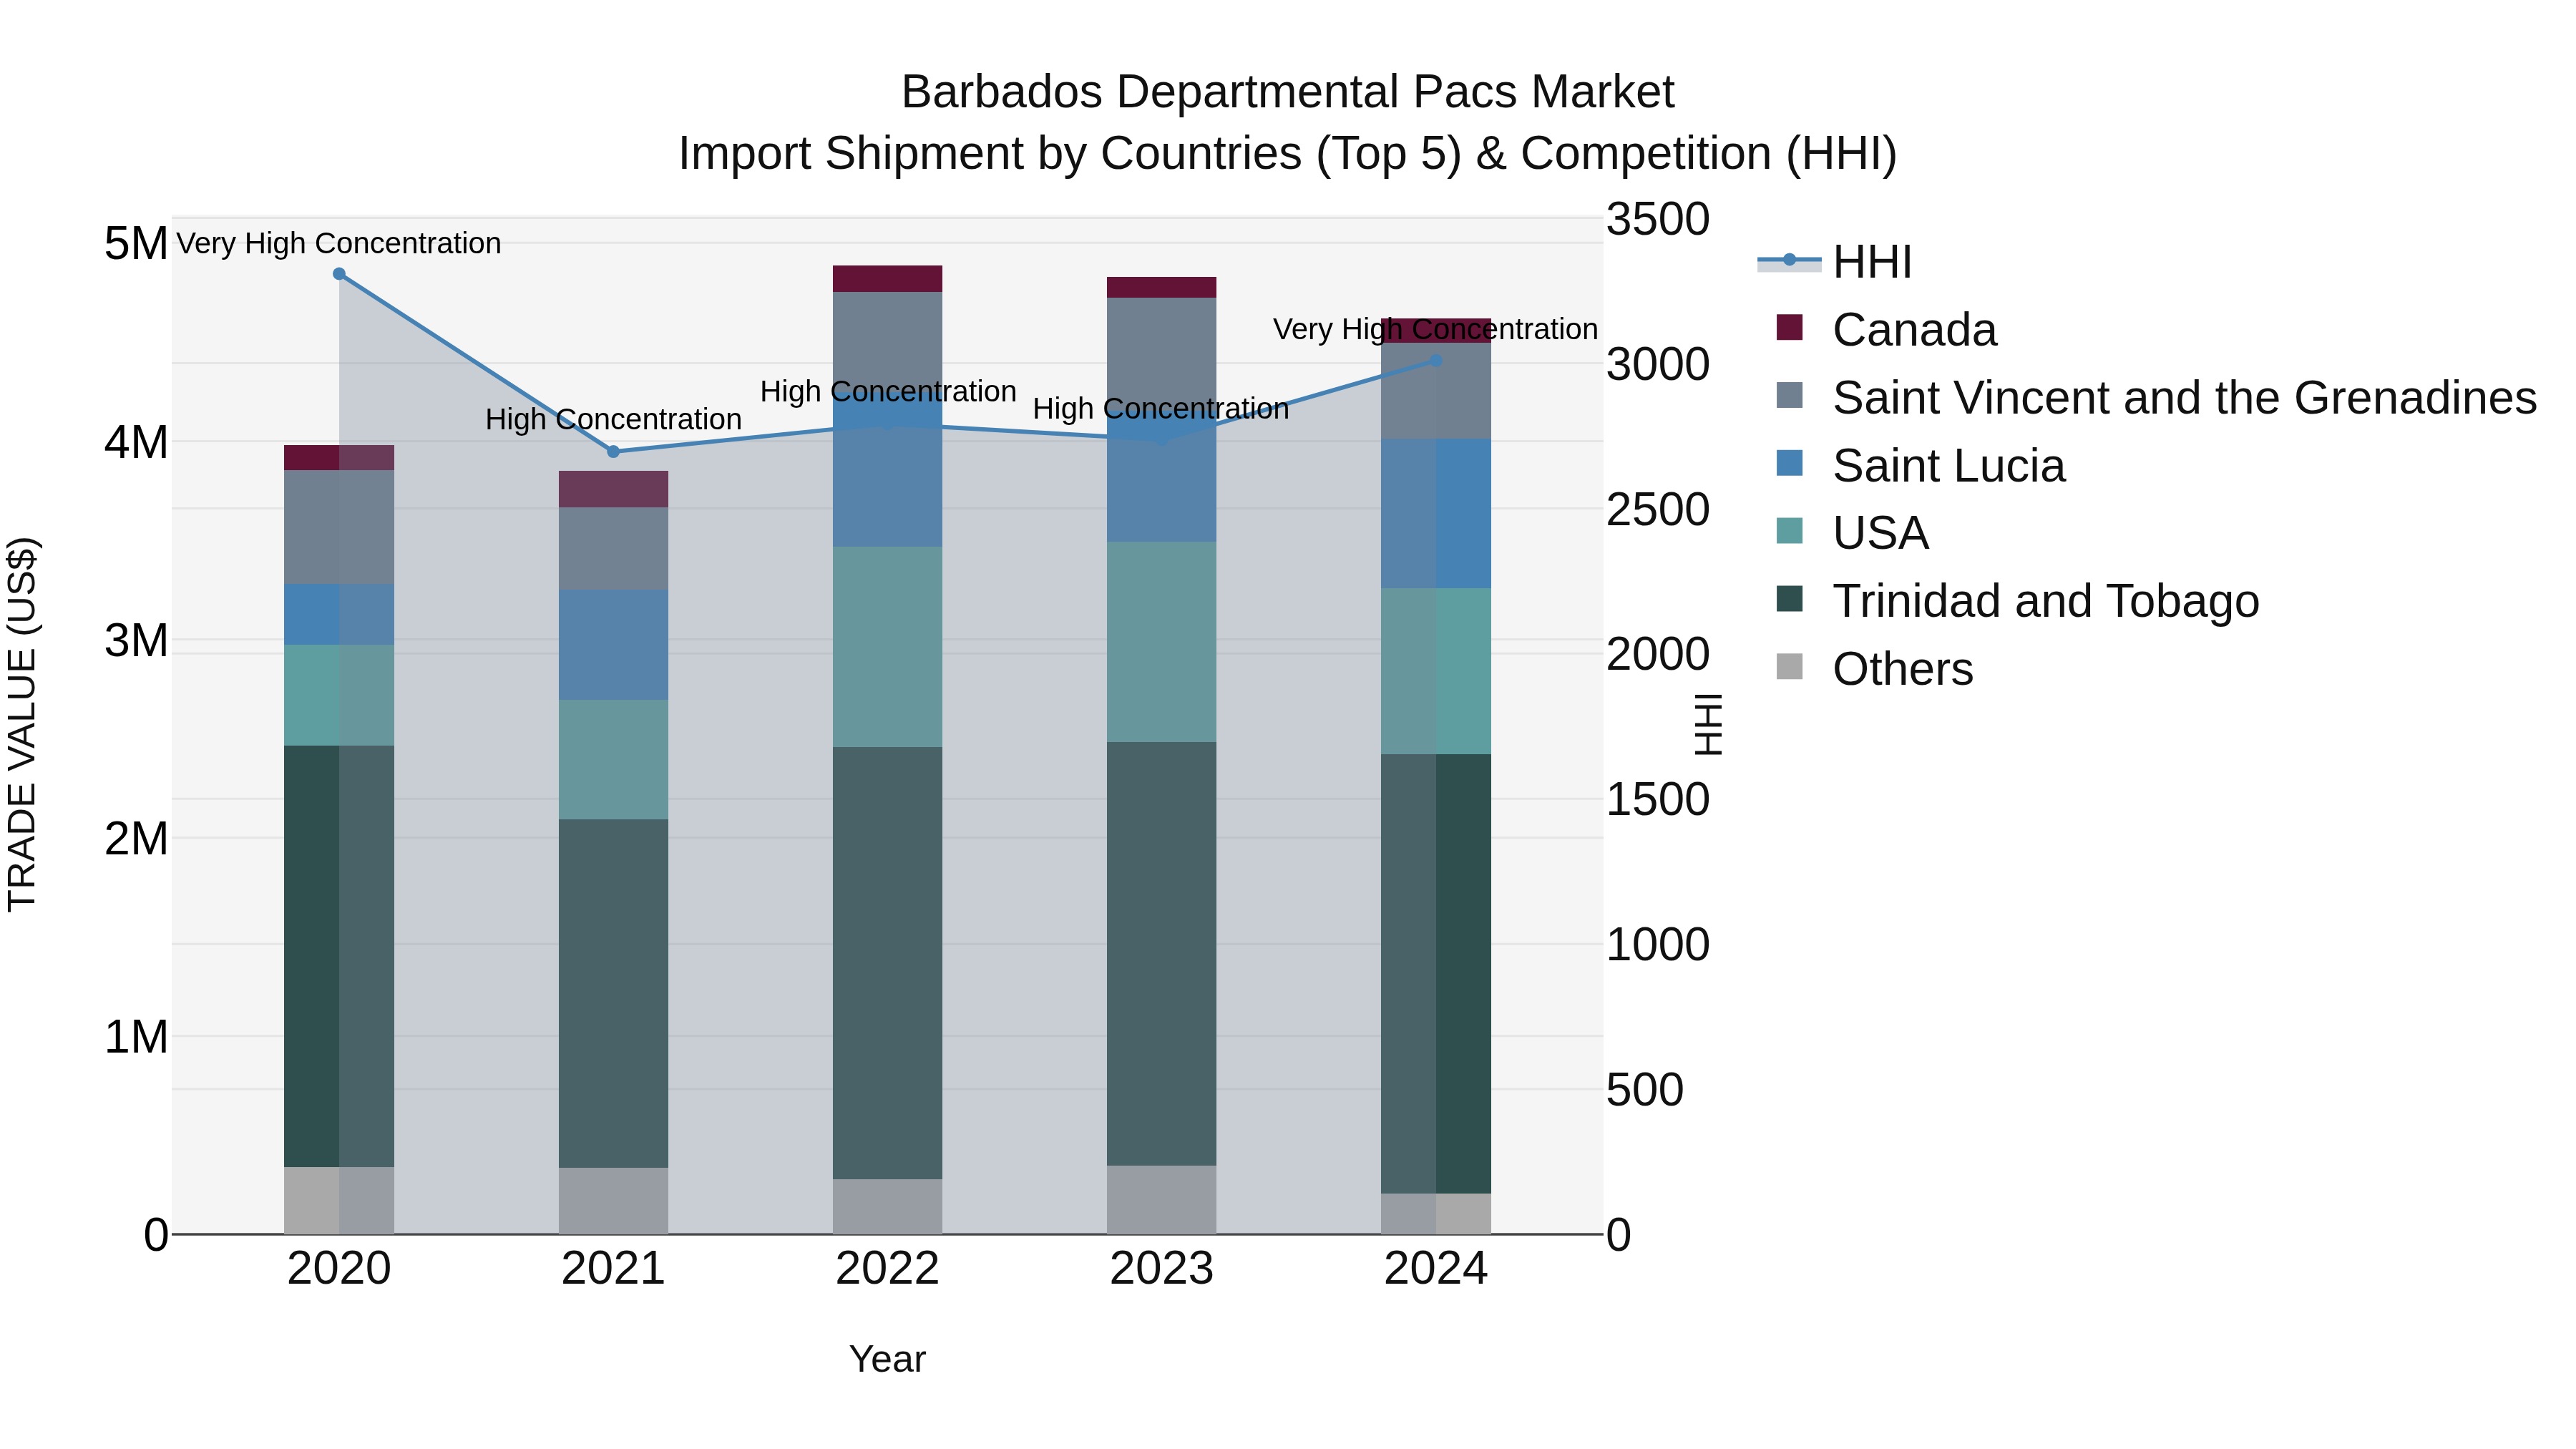Toggle the Saint Lucia legend entry
This screenshot has height=1449, width=2576.
1921,465
